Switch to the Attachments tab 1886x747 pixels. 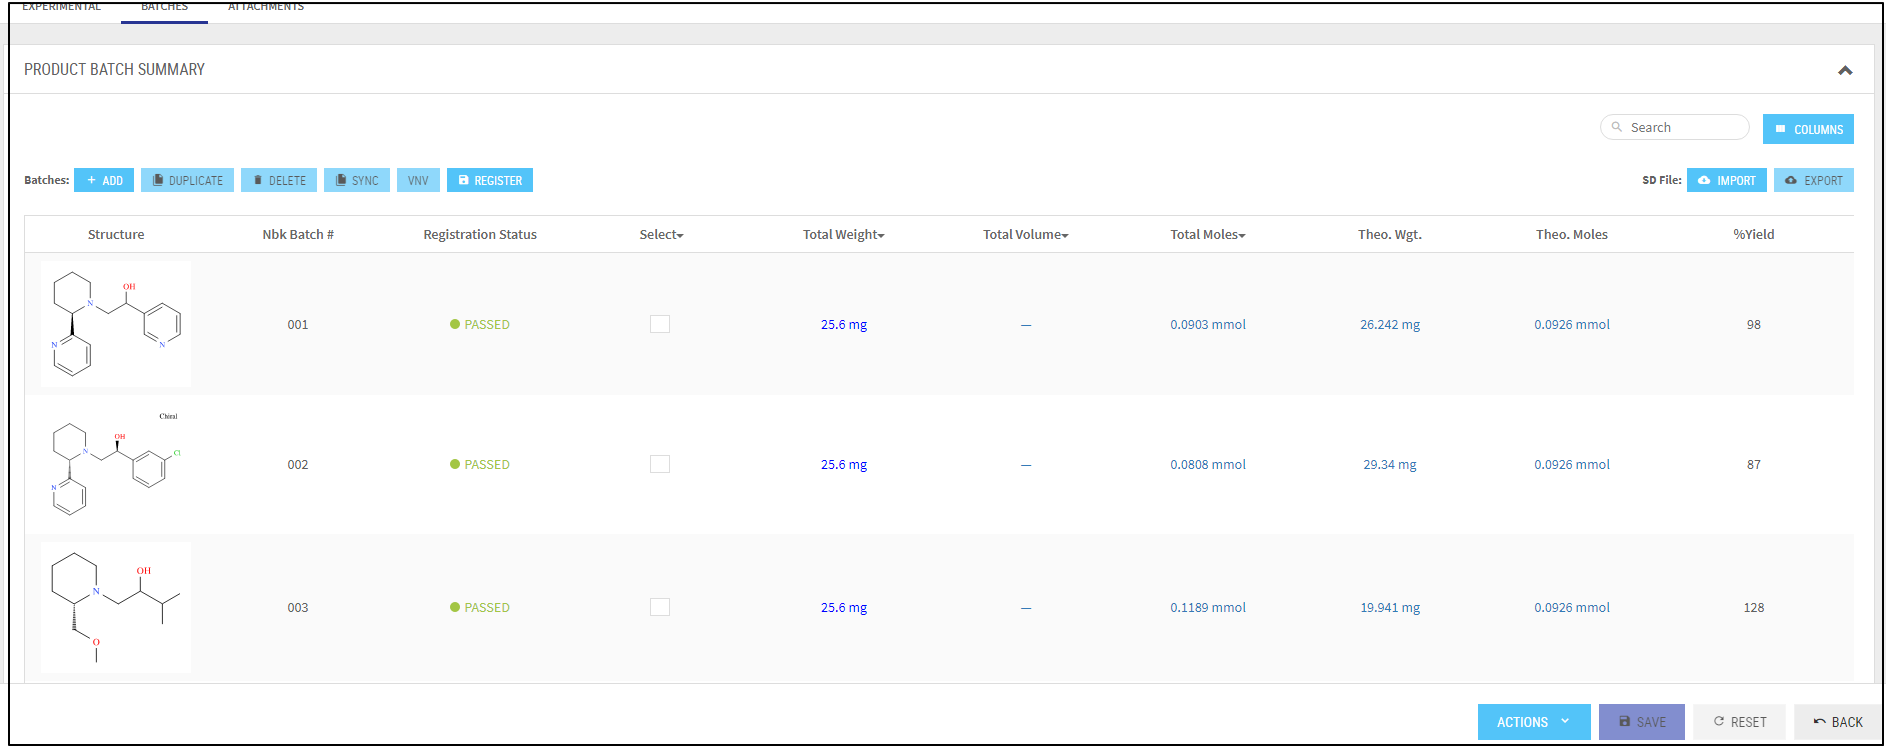coord(266,8)
